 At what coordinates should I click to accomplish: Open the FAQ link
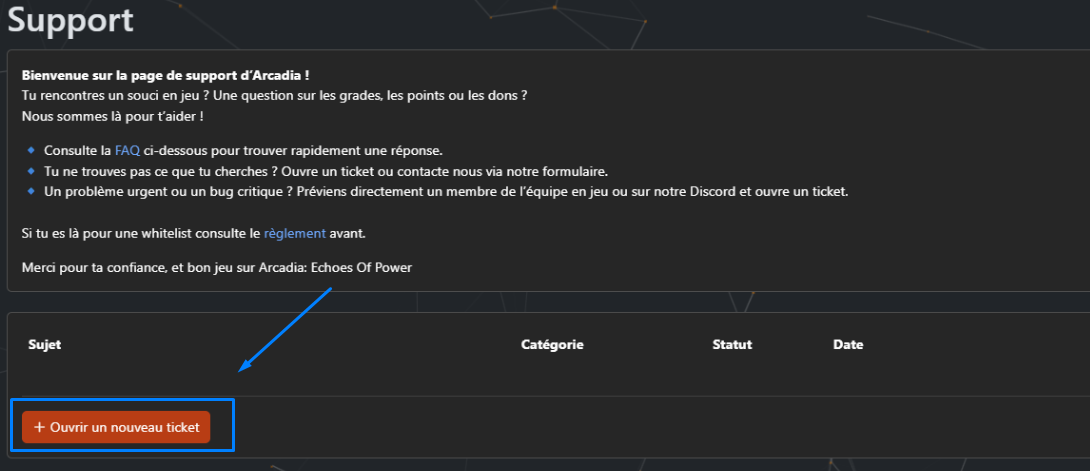pos(127,150)
